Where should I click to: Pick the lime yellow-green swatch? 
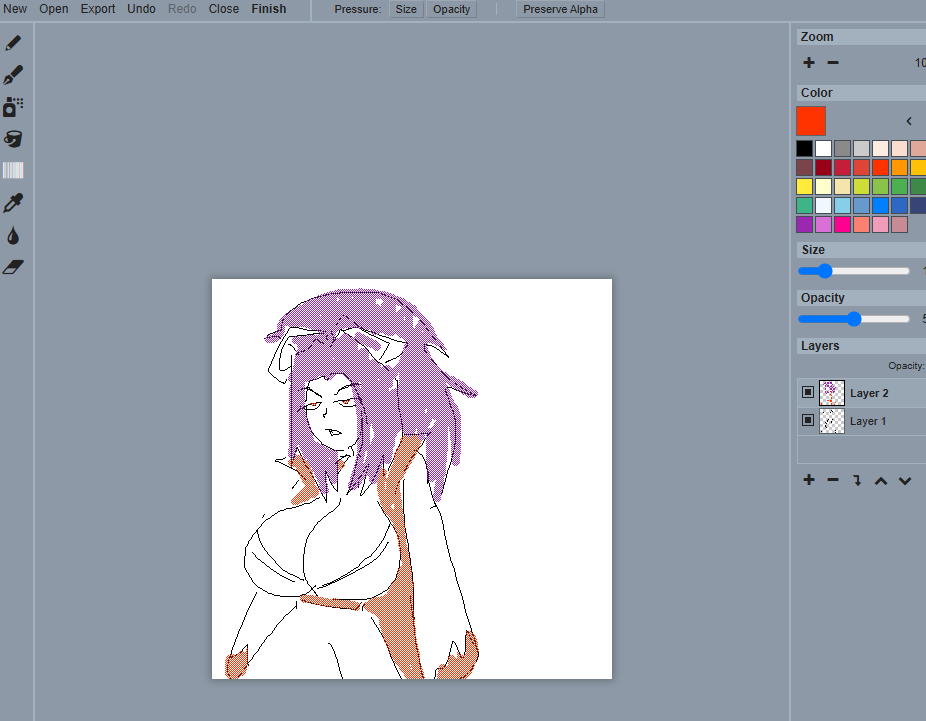[861, 186]
